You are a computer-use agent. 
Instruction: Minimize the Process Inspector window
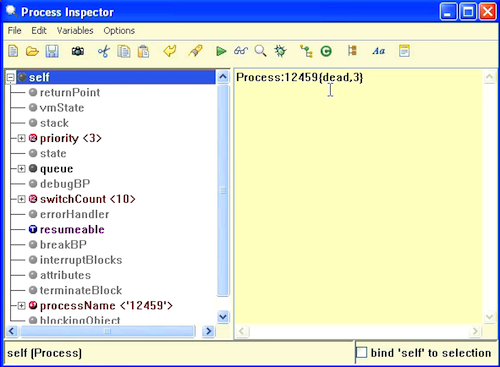448,12
